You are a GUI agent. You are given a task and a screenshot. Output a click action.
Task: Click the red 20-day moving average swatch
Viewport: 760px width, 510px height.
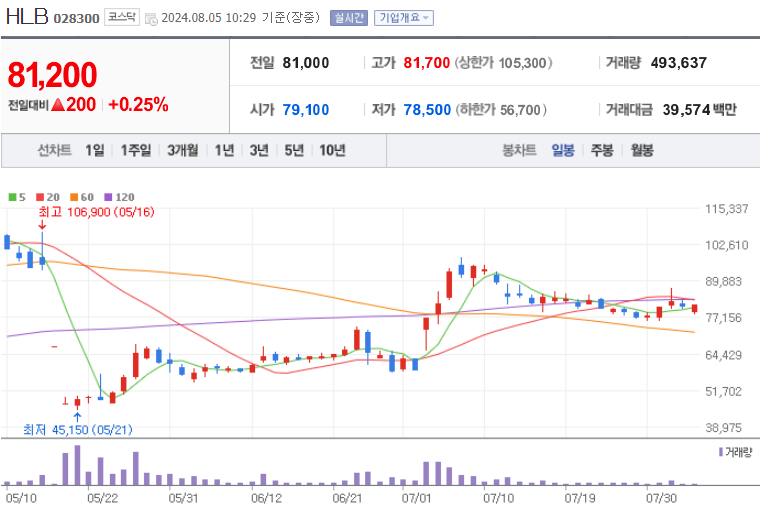click(x=40, y=197)
